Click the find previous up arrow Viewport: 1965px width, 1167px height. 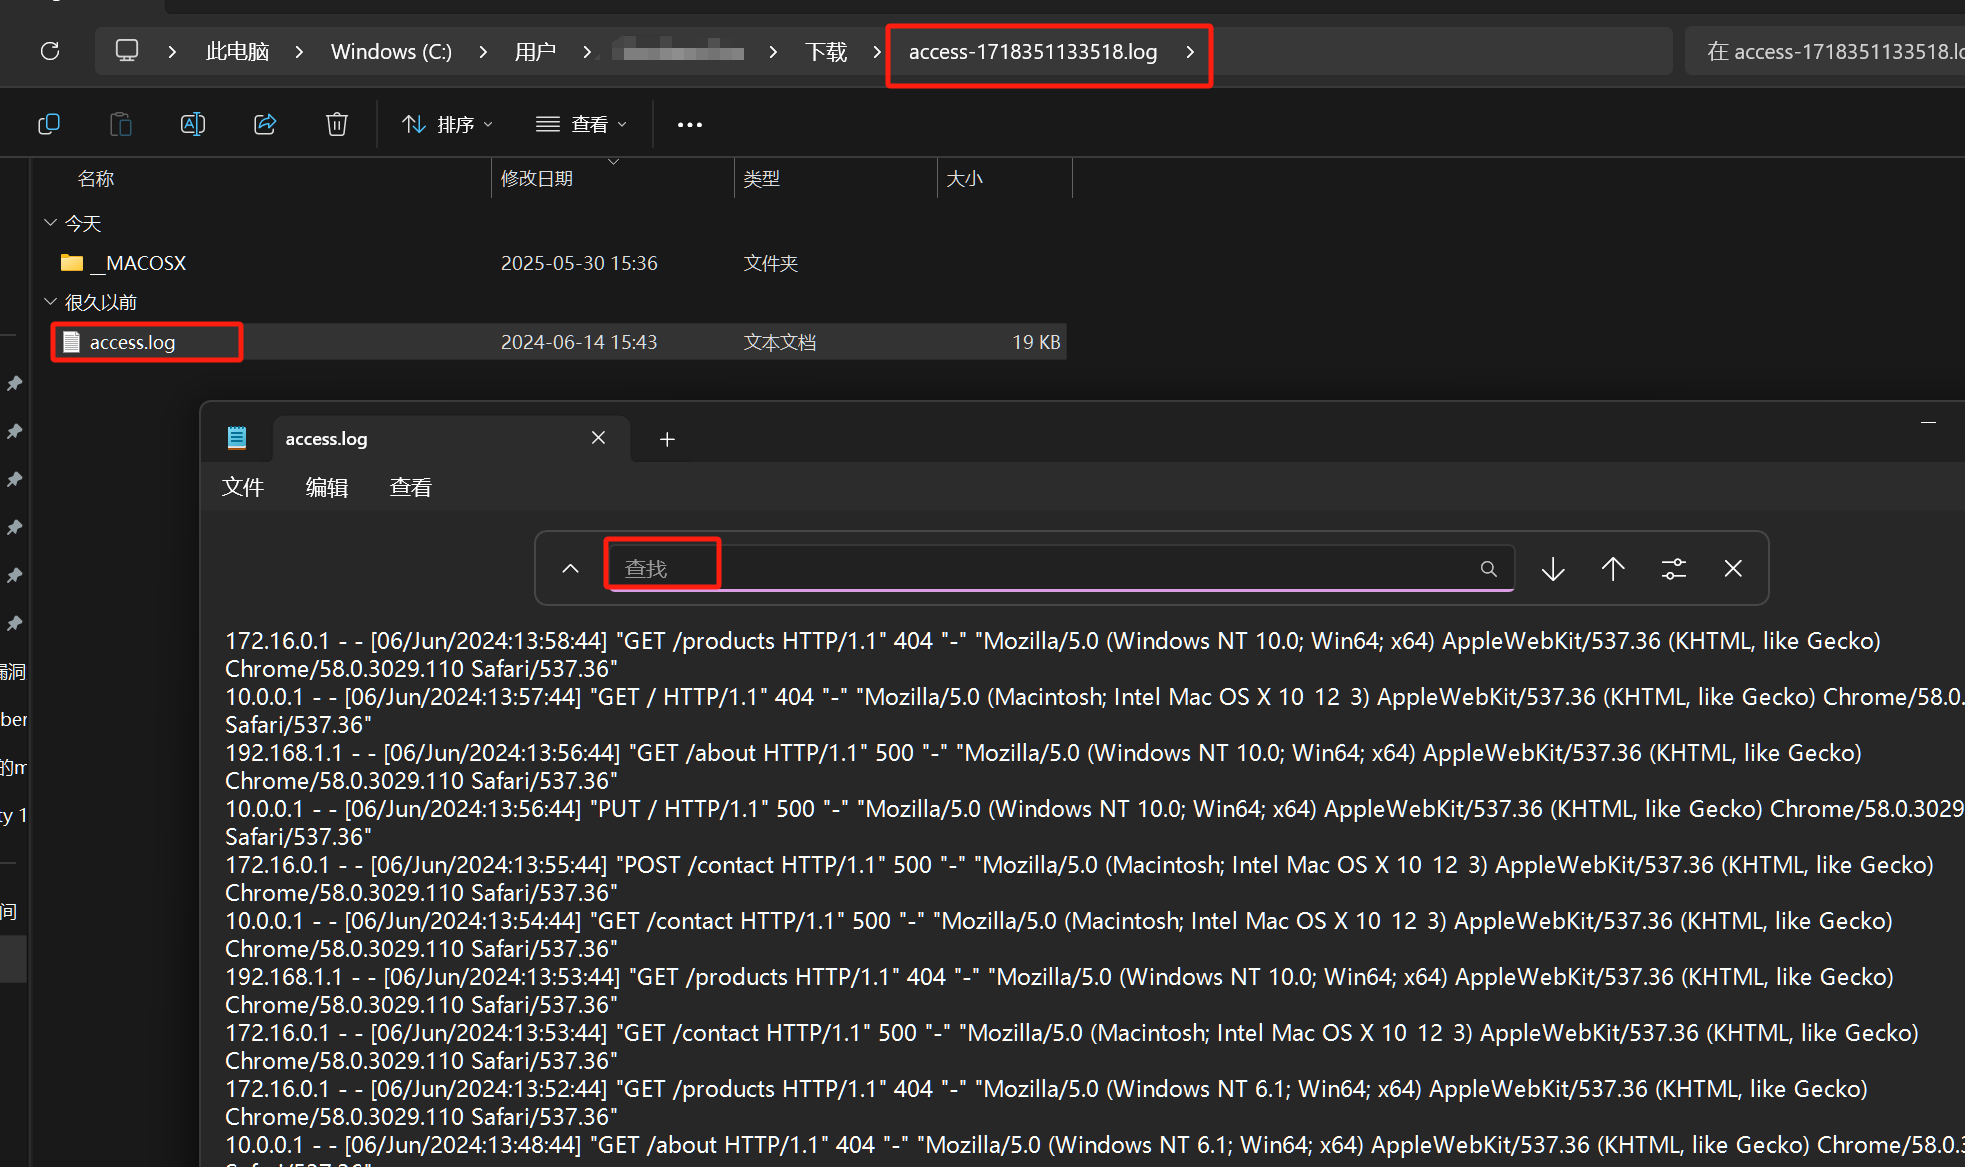pos(1613,569)
